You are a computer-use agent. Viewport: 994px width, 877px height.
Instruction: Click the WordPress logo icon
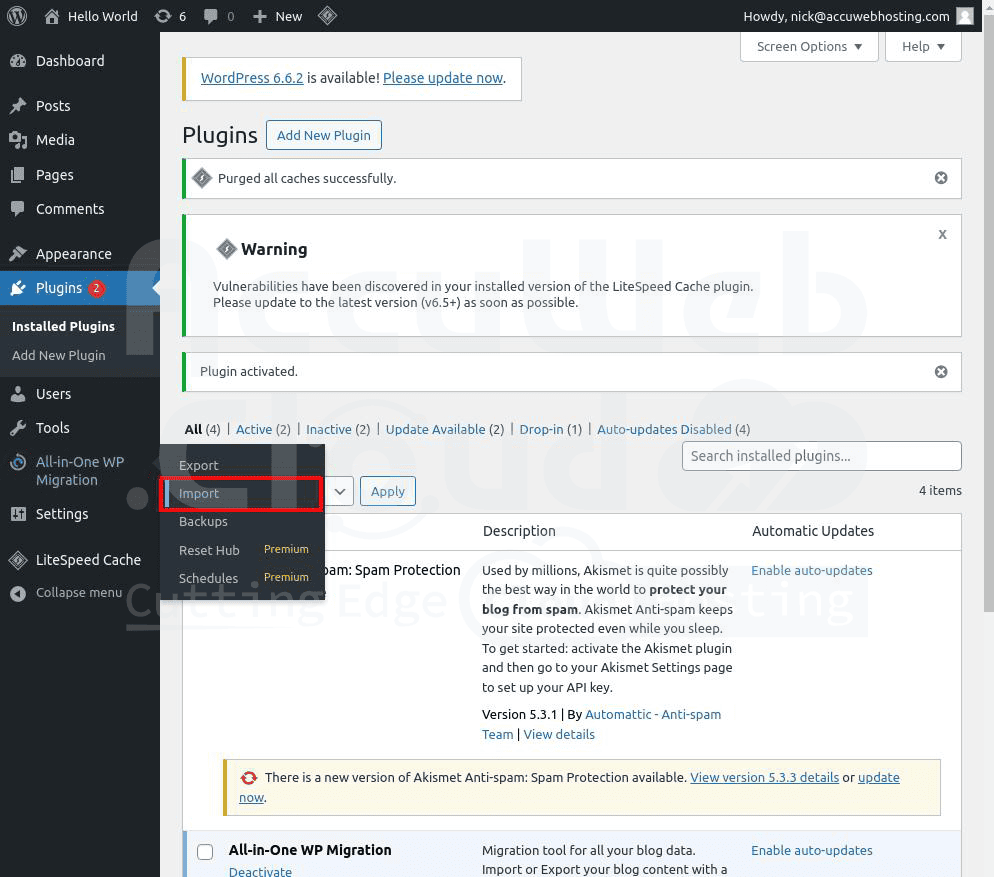click(17, 16)
